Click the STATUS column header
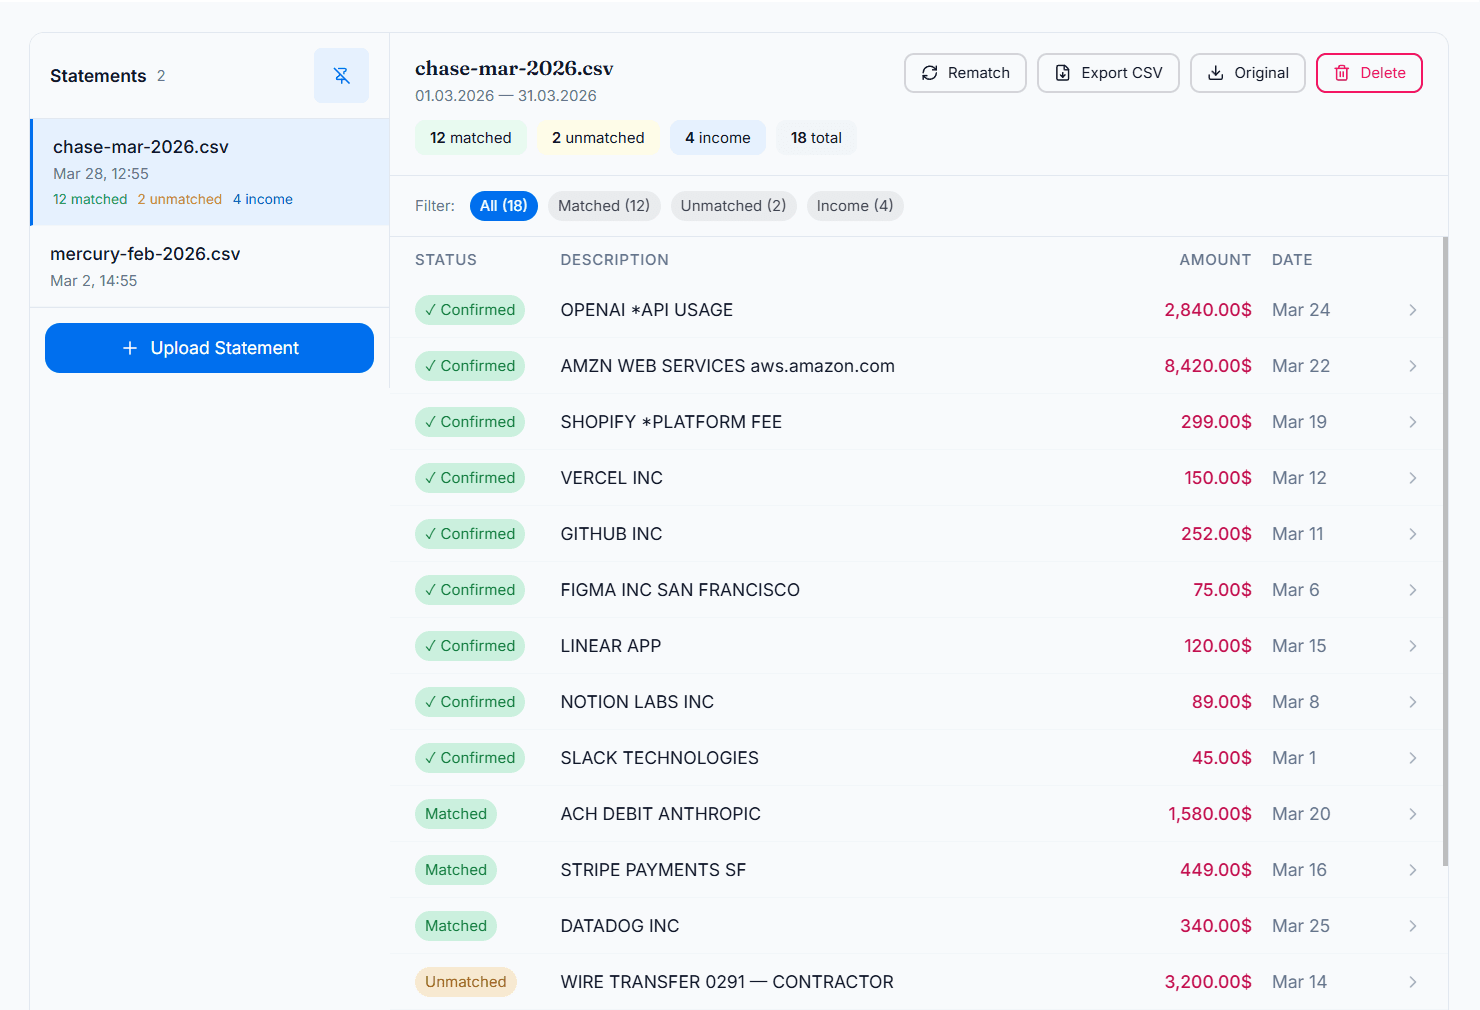Viewport: 1480px width, 1010px height. 446,260
